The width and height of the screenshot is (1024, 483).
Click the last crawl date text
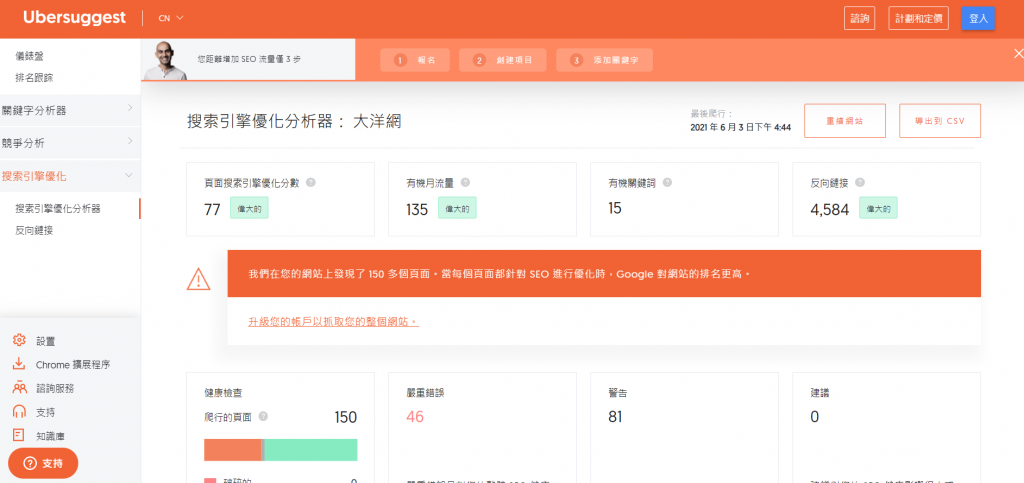tap(741, 127)
